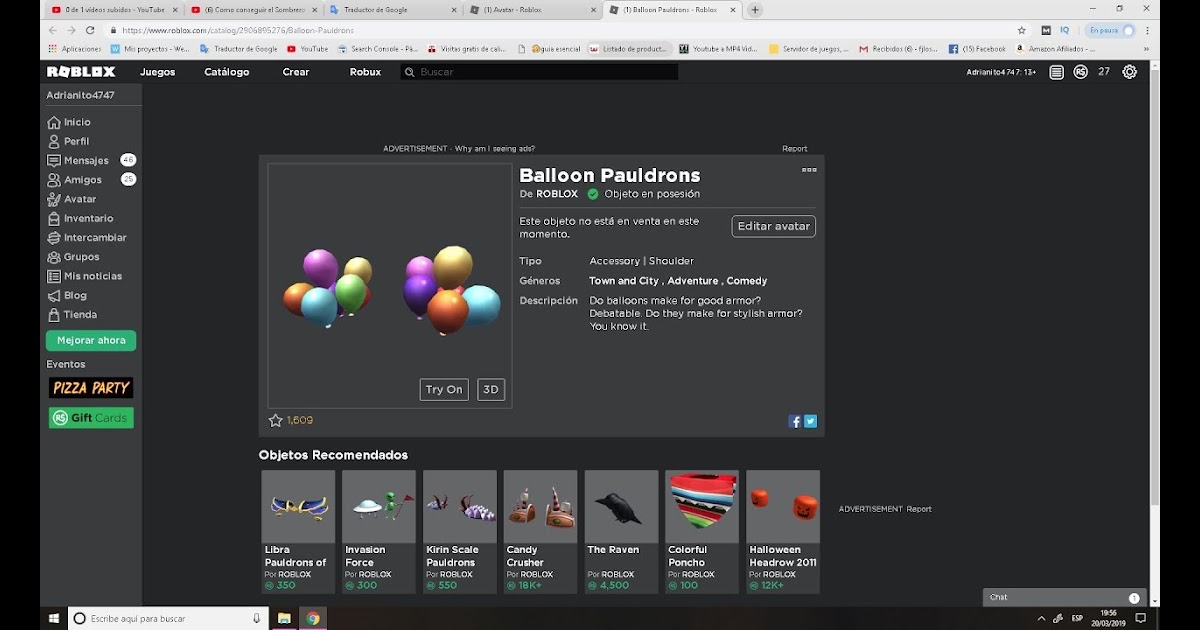Click the ad Report link above item
Screen dimensions: 1200x630
pyautogui.click(x=794, y=149)
